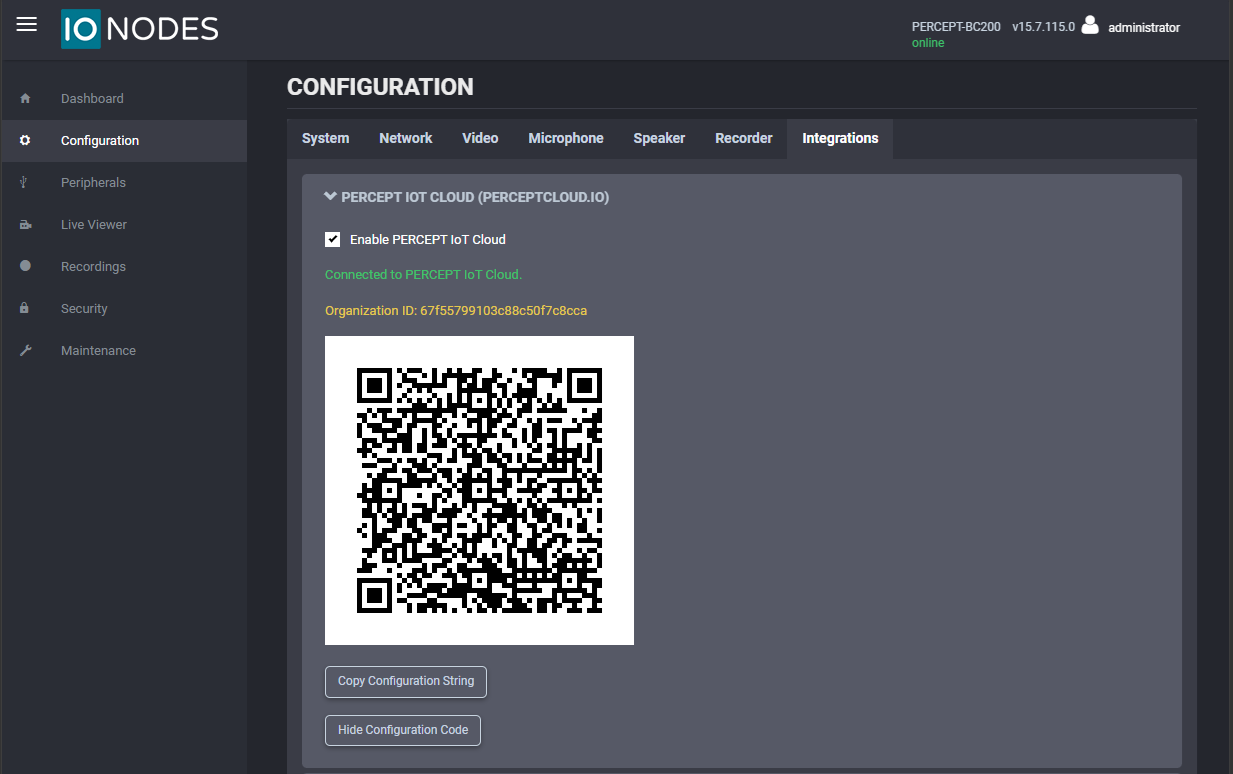This screenshot has width=1233, height=774.
Task: Click the Dashboard home icon
Action: [x=25, y=99]
